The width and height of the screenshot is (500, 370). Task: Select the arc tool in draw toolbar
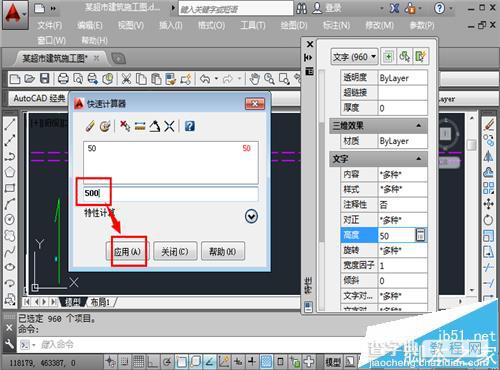pyautogui.click(x=10, y=204)
